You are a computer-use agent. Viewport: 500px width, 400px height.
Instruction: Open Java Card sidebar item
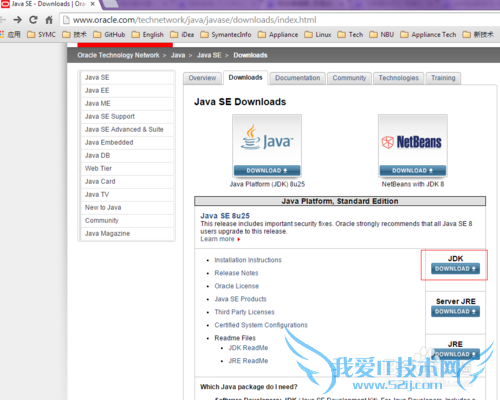tap(127, 182)
